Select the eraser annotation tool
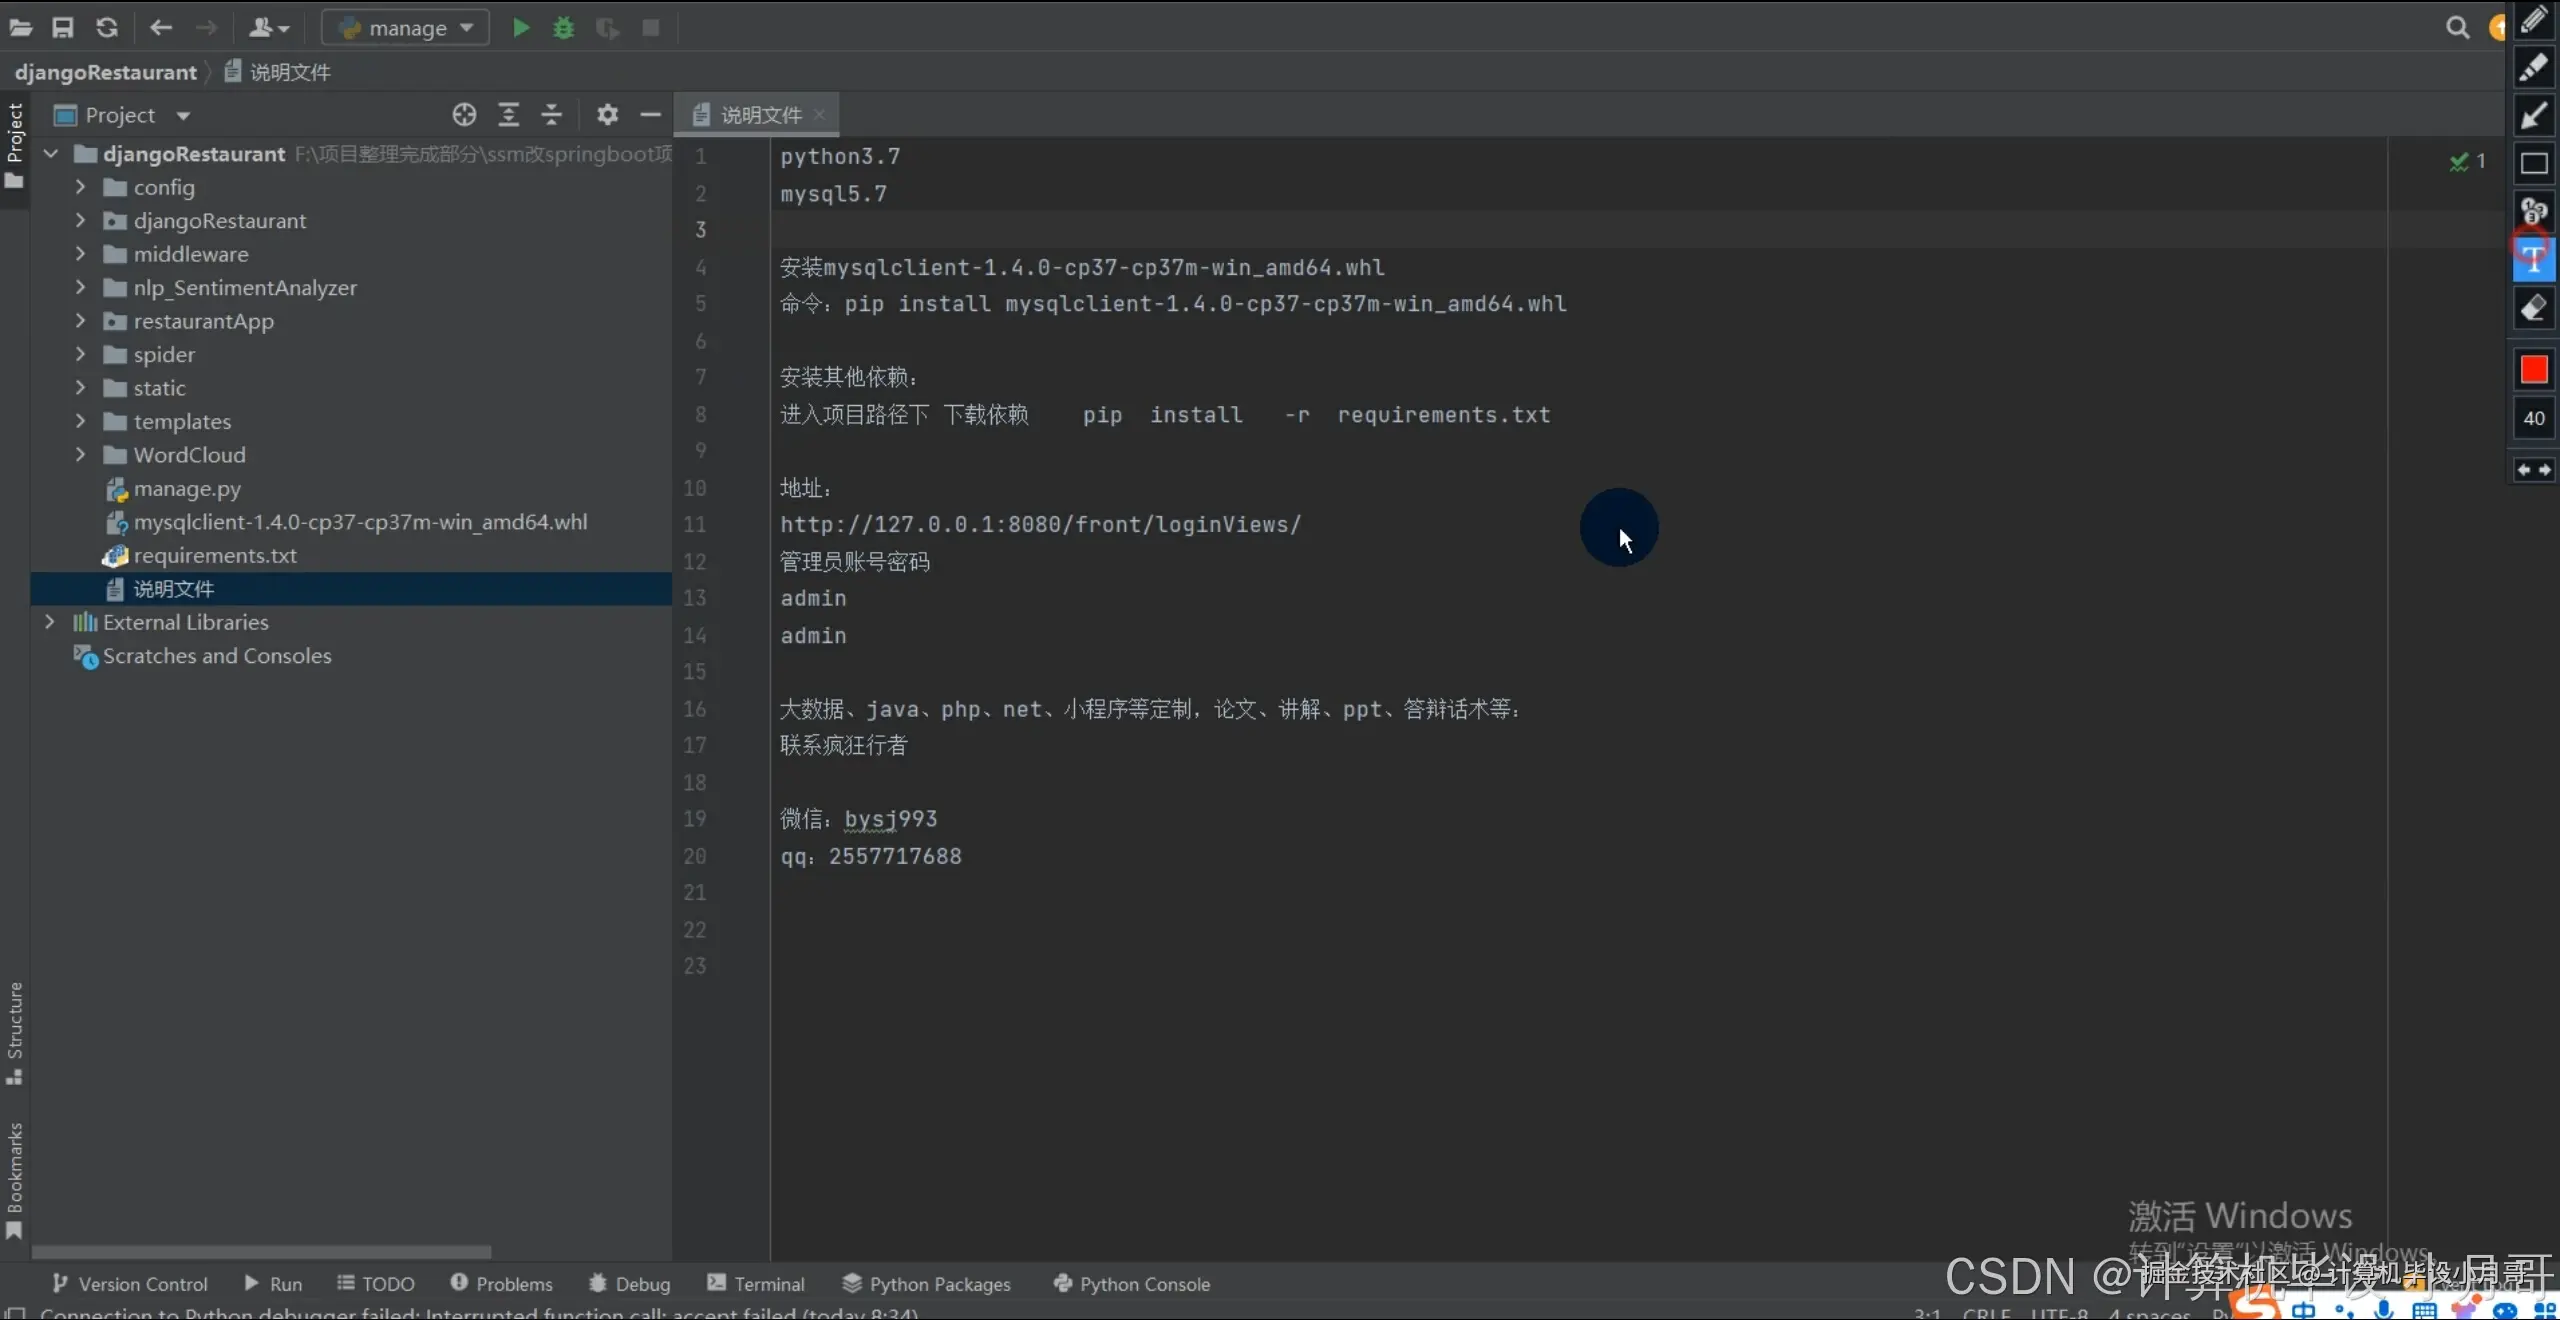Viewport: 2560px width, 1320px height. point(2533,309)
